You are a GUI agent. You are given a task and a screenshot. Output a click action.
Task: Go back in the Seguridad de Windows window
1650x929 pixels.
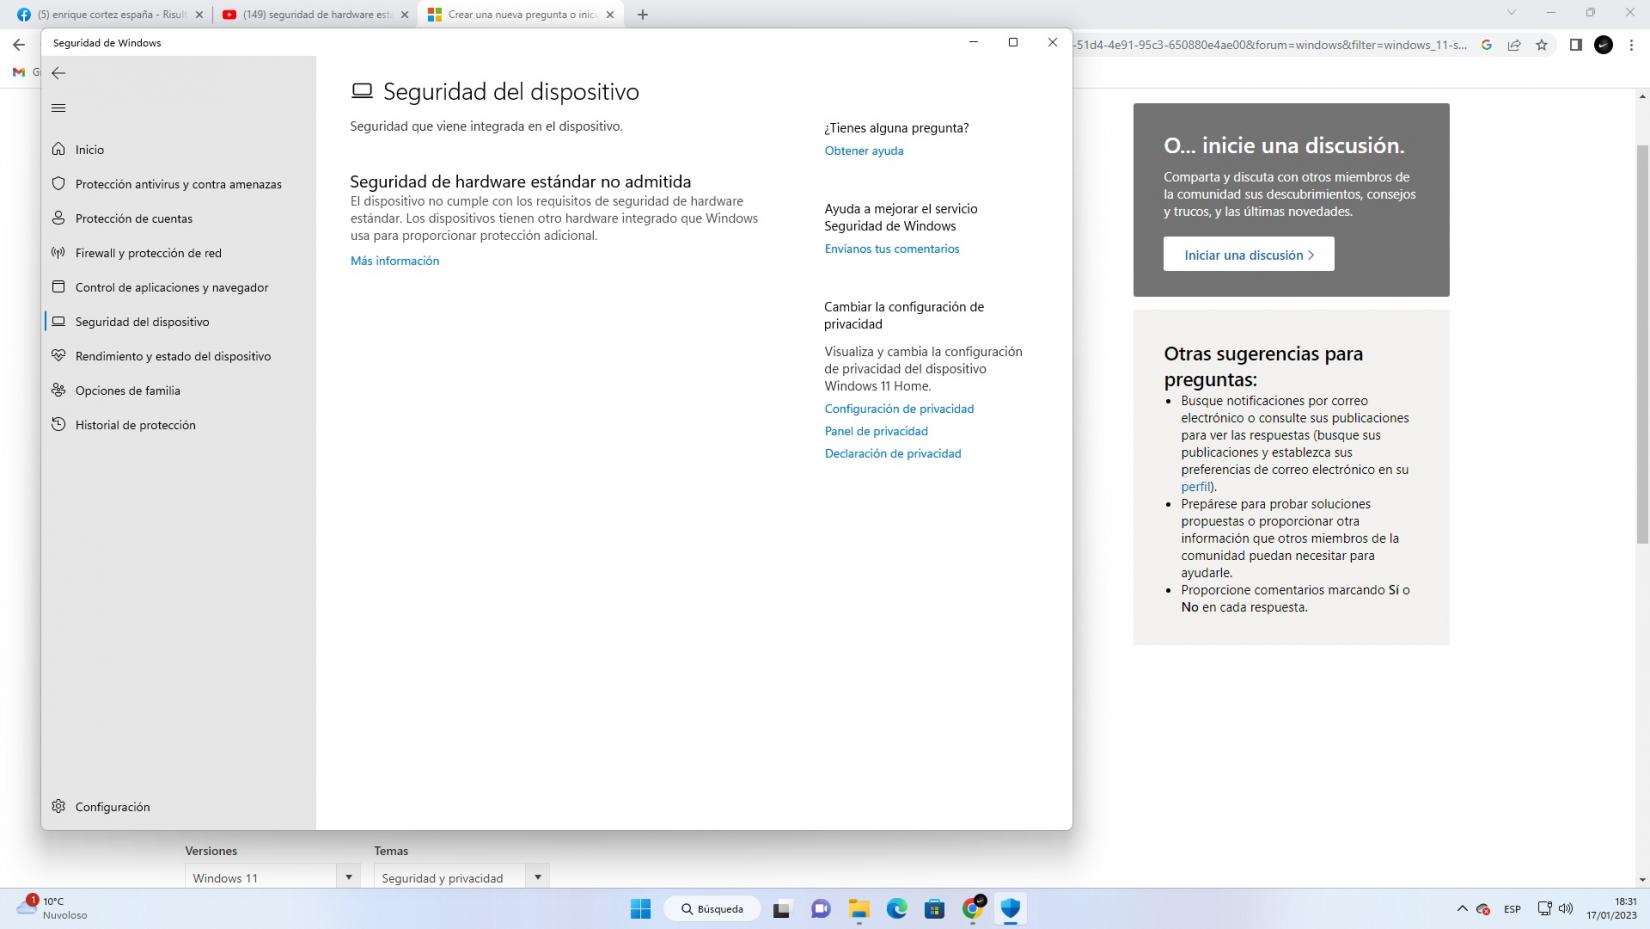[58, 73]
